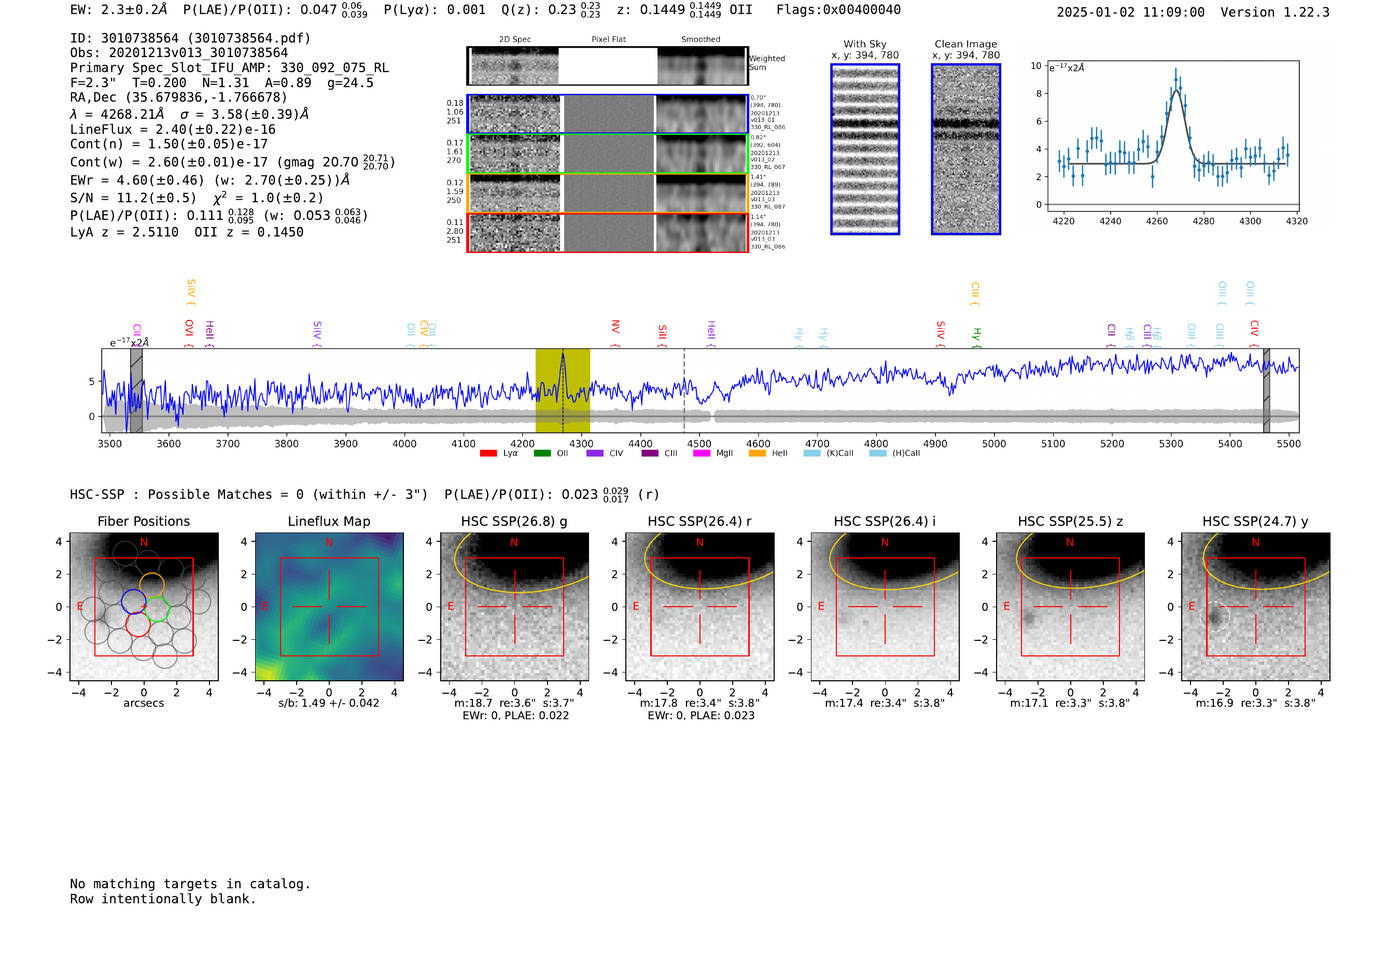This screenshot has width=1400, height=953.
Task: Open the Lineflux Map image
Action: pyautogui.click(x=329, y=607)
